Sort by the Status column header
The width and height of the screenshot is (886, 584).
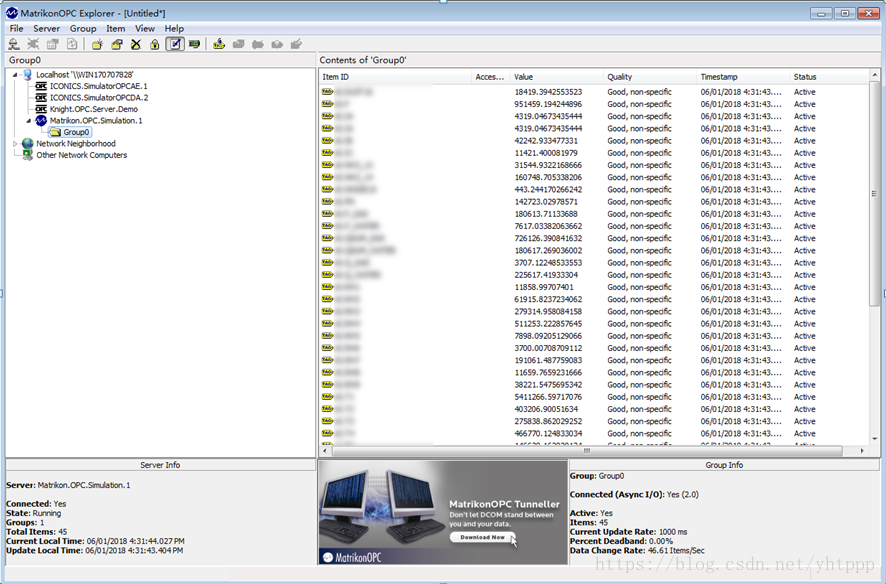(829, 77)
